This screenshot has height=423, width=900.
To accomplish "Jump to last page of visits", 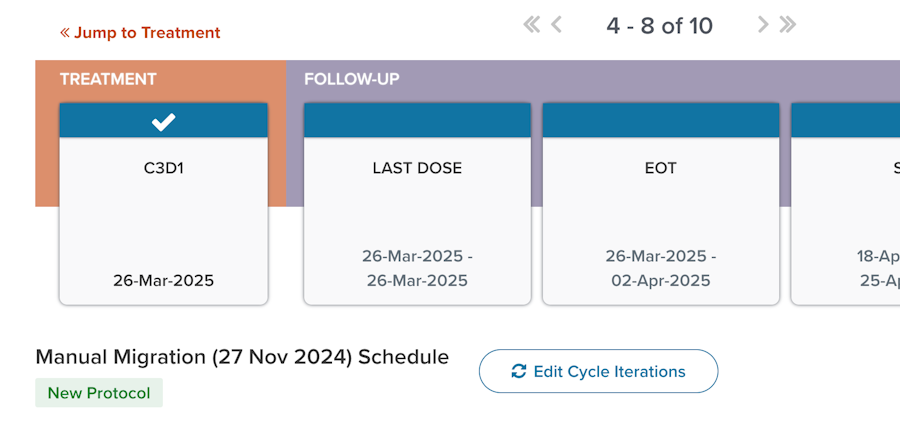I will point(788,25).
